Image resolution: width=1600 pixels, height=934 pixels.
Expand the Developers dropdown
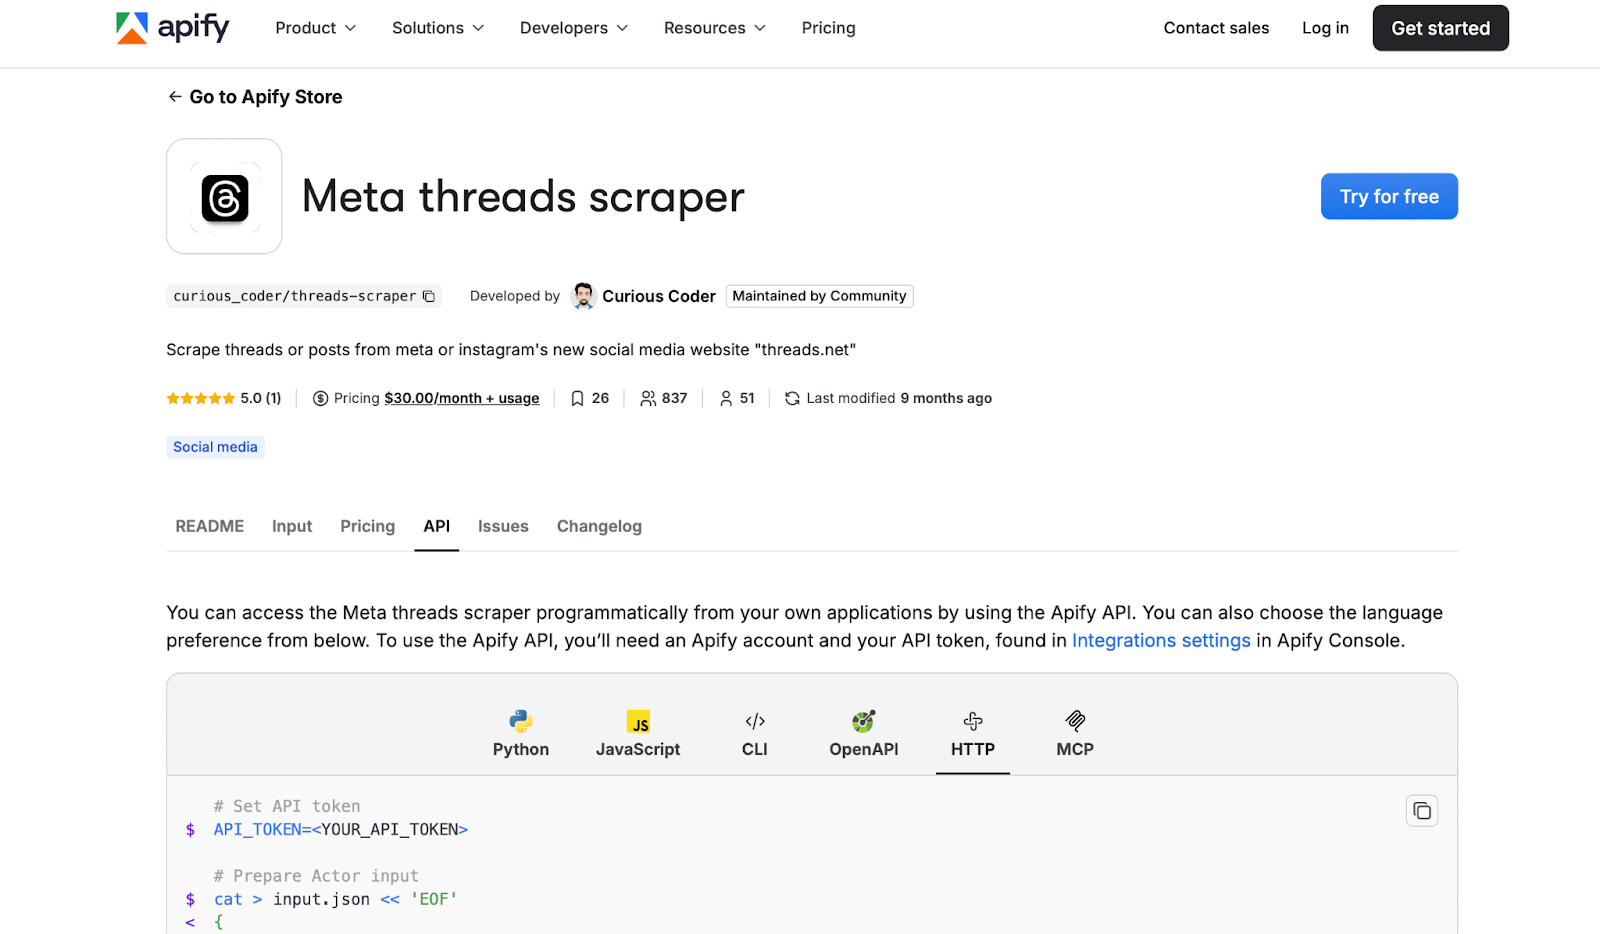click(x=574, y=28)
